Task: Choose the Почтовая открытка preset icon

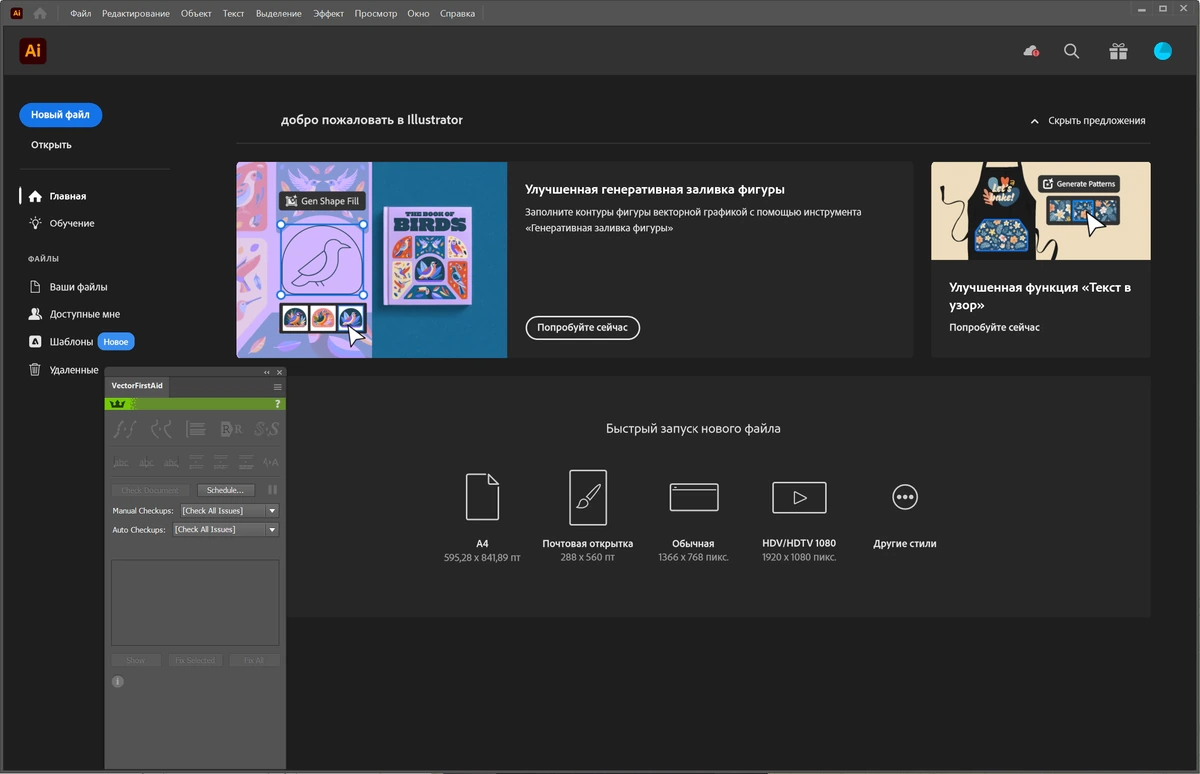Action: tap(588, 497)
